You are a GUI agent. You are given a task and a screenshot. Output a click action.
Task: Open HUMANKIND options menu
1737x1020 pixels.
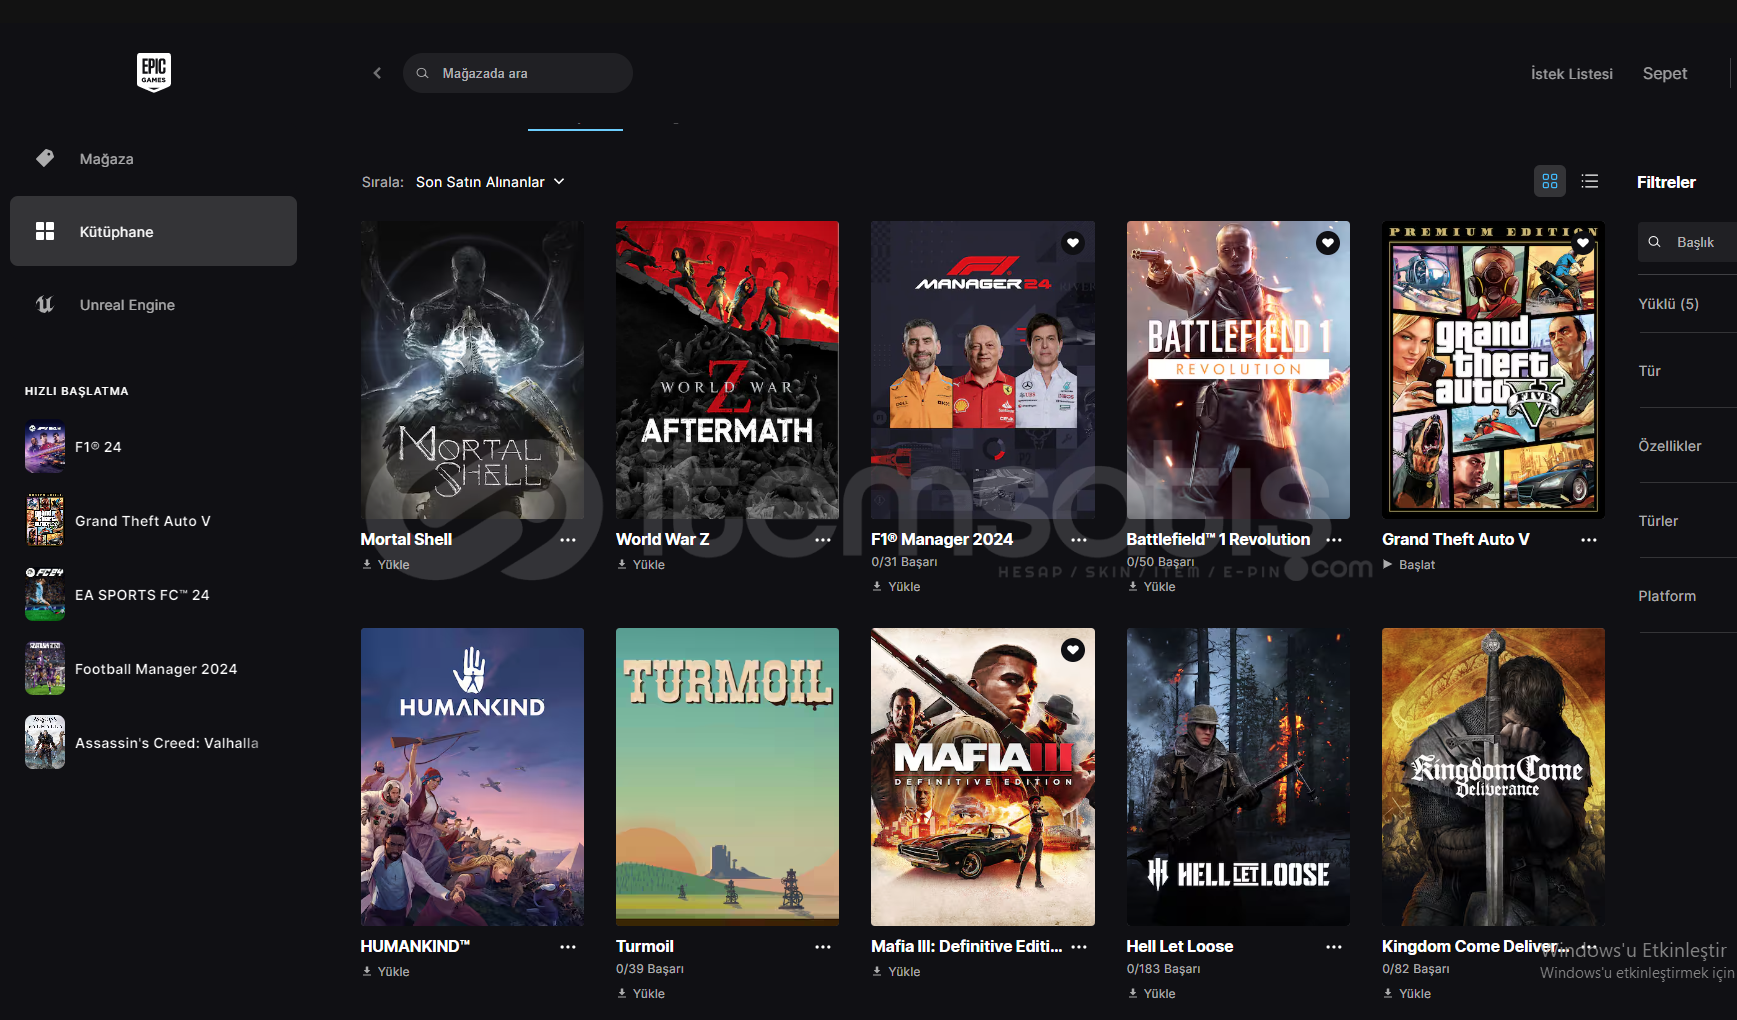pos(568,947)
